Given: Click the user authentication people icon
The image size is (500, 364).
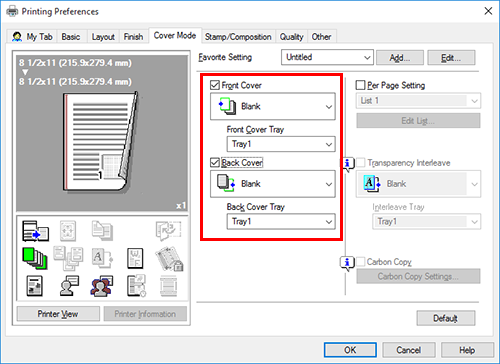Looking at the screenshot, I should click(x=101, y=286).
